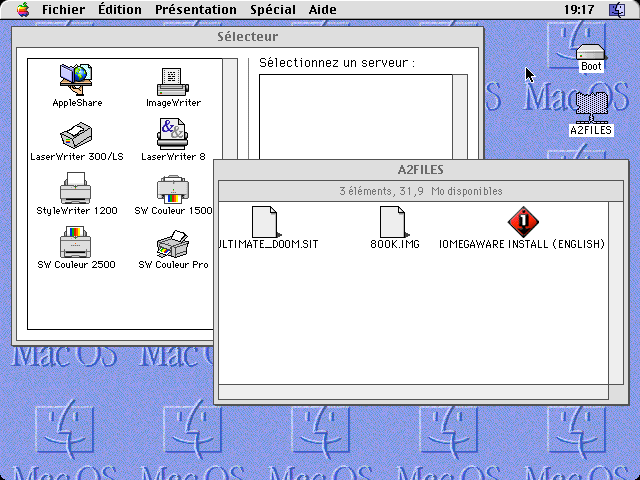
Task: Click the LaserWriter 8 name label
Action: [173, 157]
